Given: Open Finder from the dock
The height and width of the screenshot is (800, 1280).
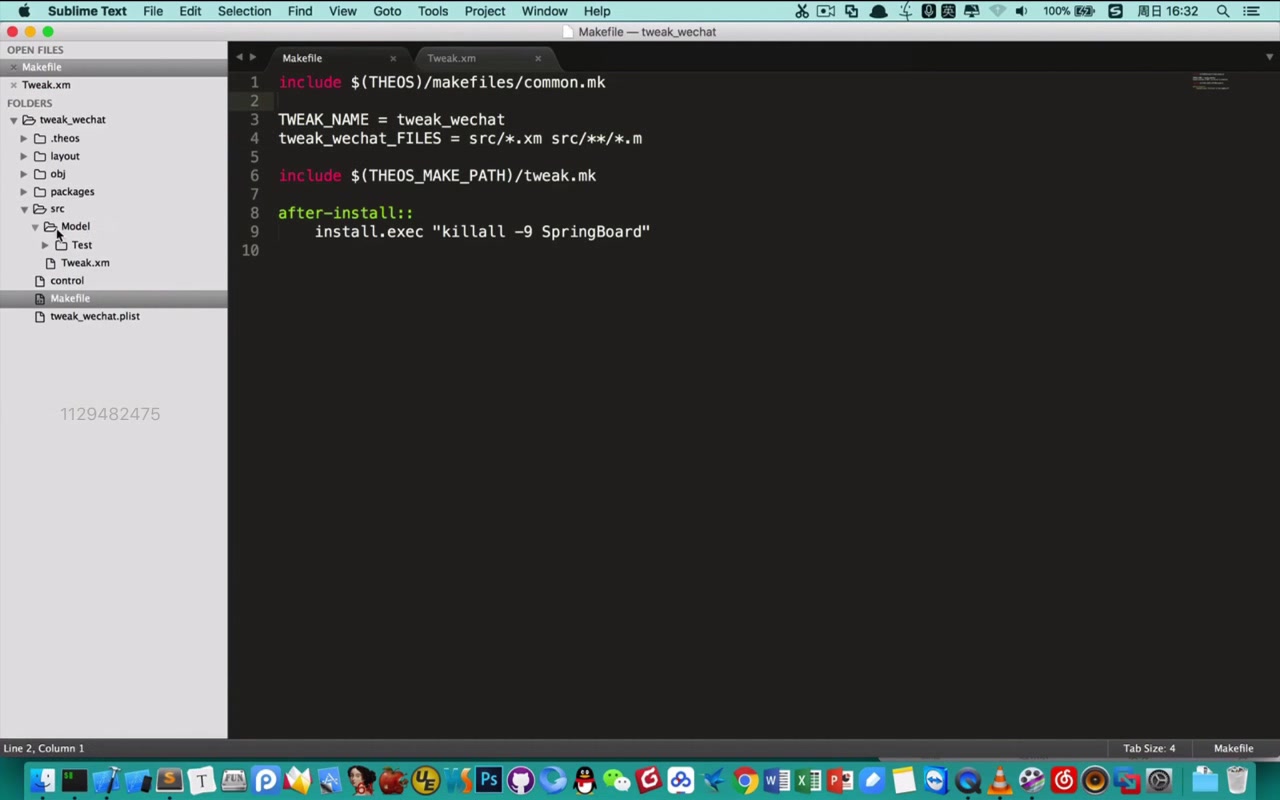Looking at the screenshot, I should (42, 781).
